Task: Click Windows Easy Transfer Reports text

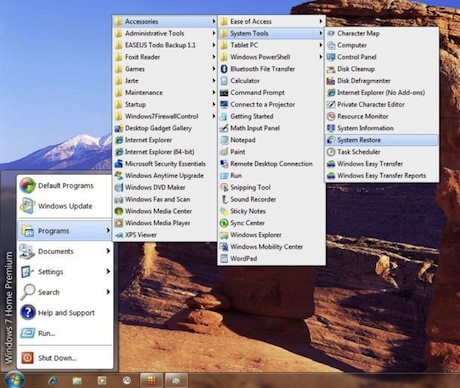Action: tap(381, 175)
